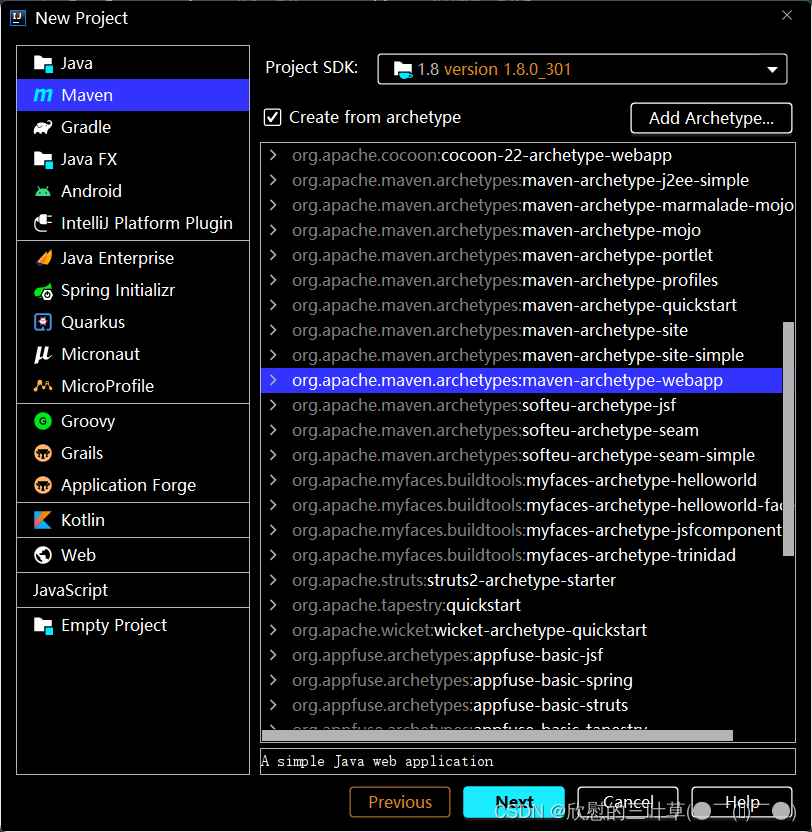Viewport: 812px width, 832px height.
Task: Click the Quarkus icon
Action: [43, 322]
